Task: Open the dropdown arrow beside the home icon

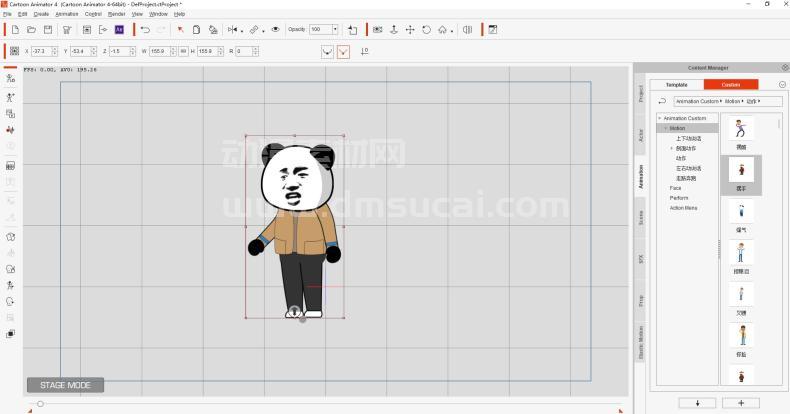Action: [x=452, y=32]
